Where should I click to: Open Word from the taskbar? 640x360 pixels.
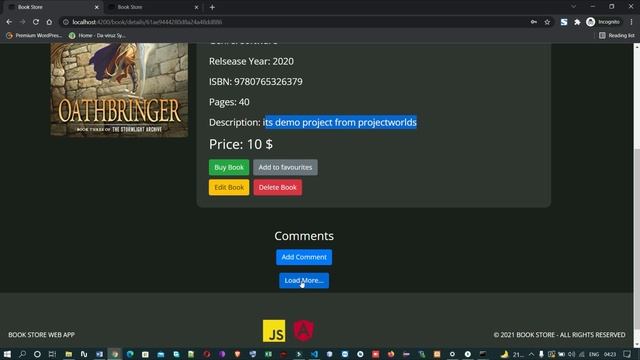click(x=99, y=354)
